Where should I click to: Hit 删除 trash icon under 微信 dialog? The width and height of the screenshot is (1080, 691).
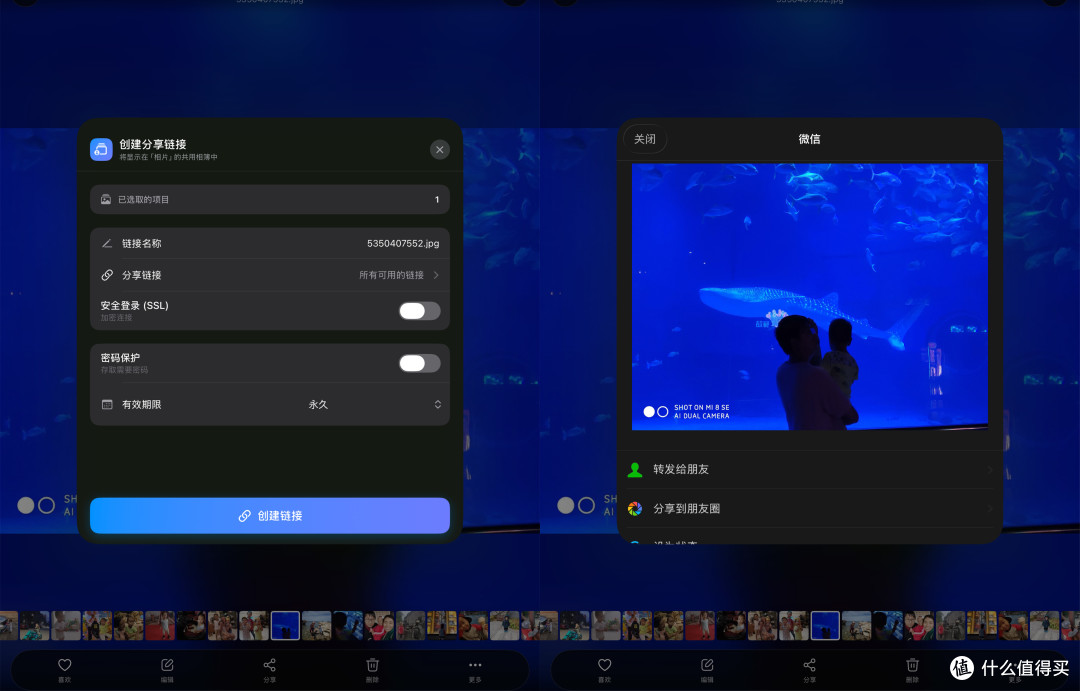(913, 665)
